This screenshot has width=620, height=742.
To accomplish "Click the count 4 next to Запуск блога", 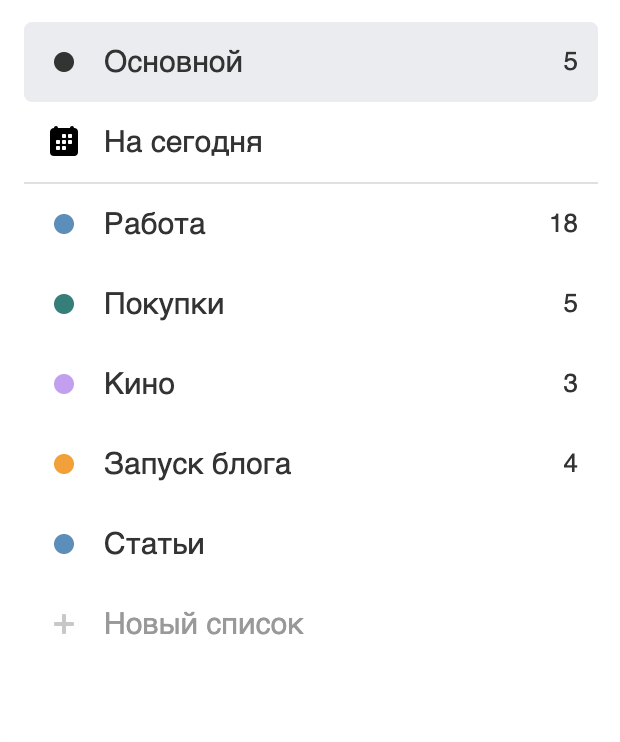I will tap(570, 463).
